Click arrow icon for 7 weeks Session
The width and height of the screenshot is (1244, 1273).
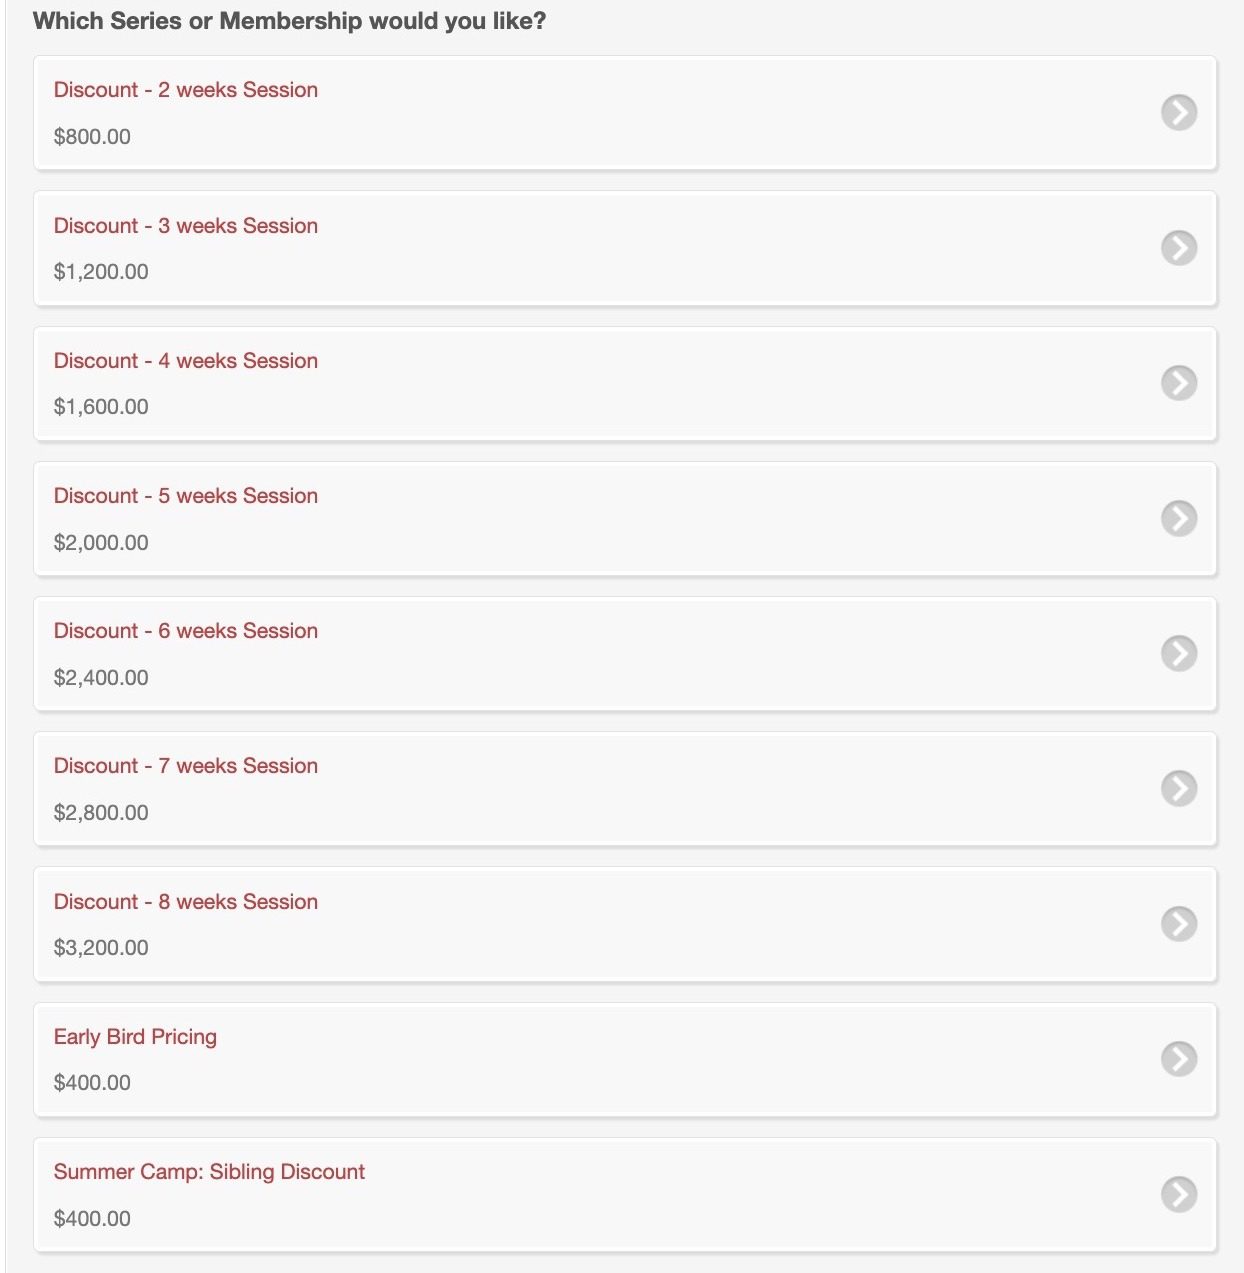[1179, 788]
